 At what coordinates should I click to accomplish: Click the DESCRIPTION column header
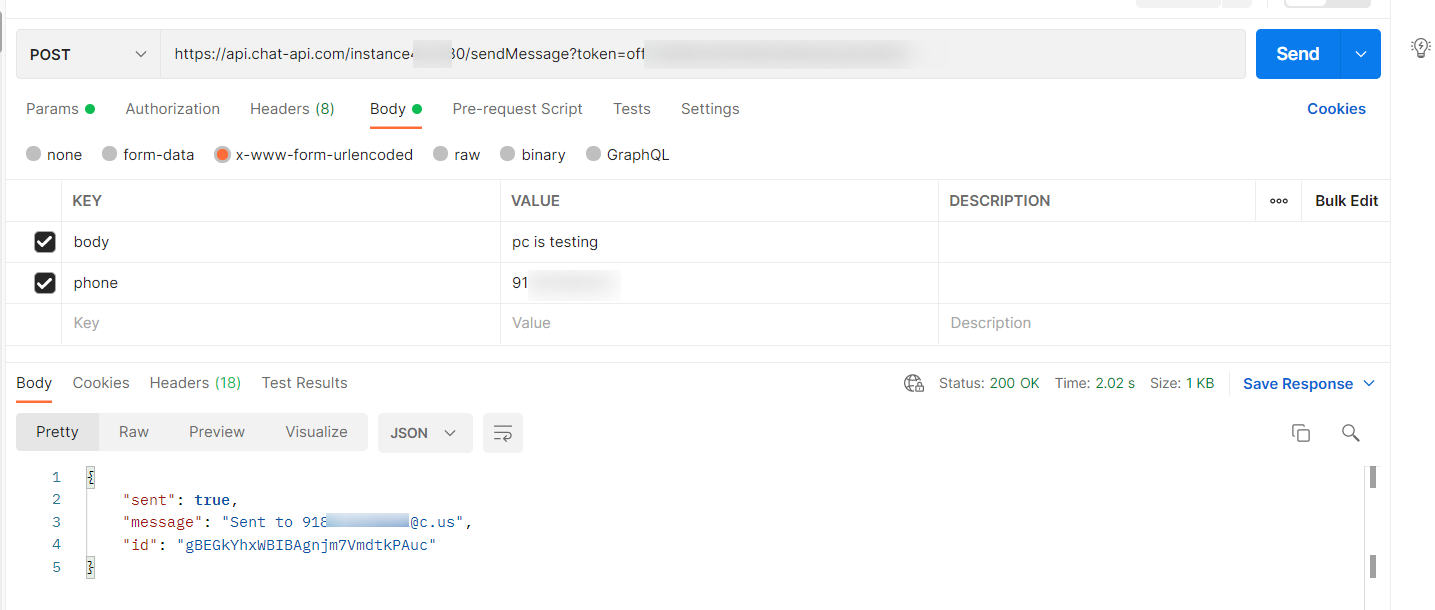[999, 201]
